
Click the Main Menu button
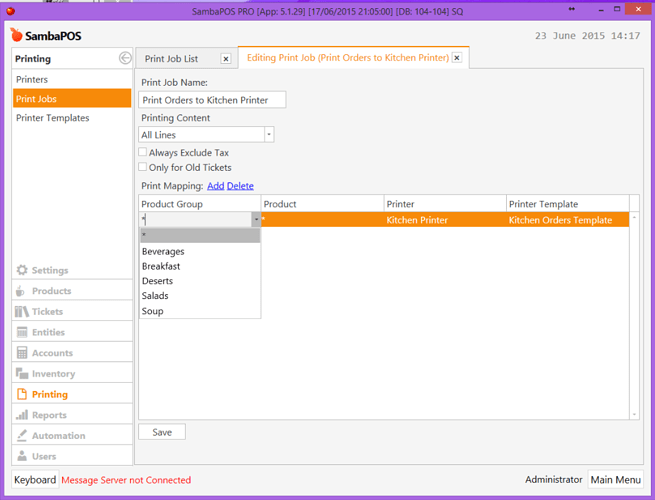coord(615,480)
